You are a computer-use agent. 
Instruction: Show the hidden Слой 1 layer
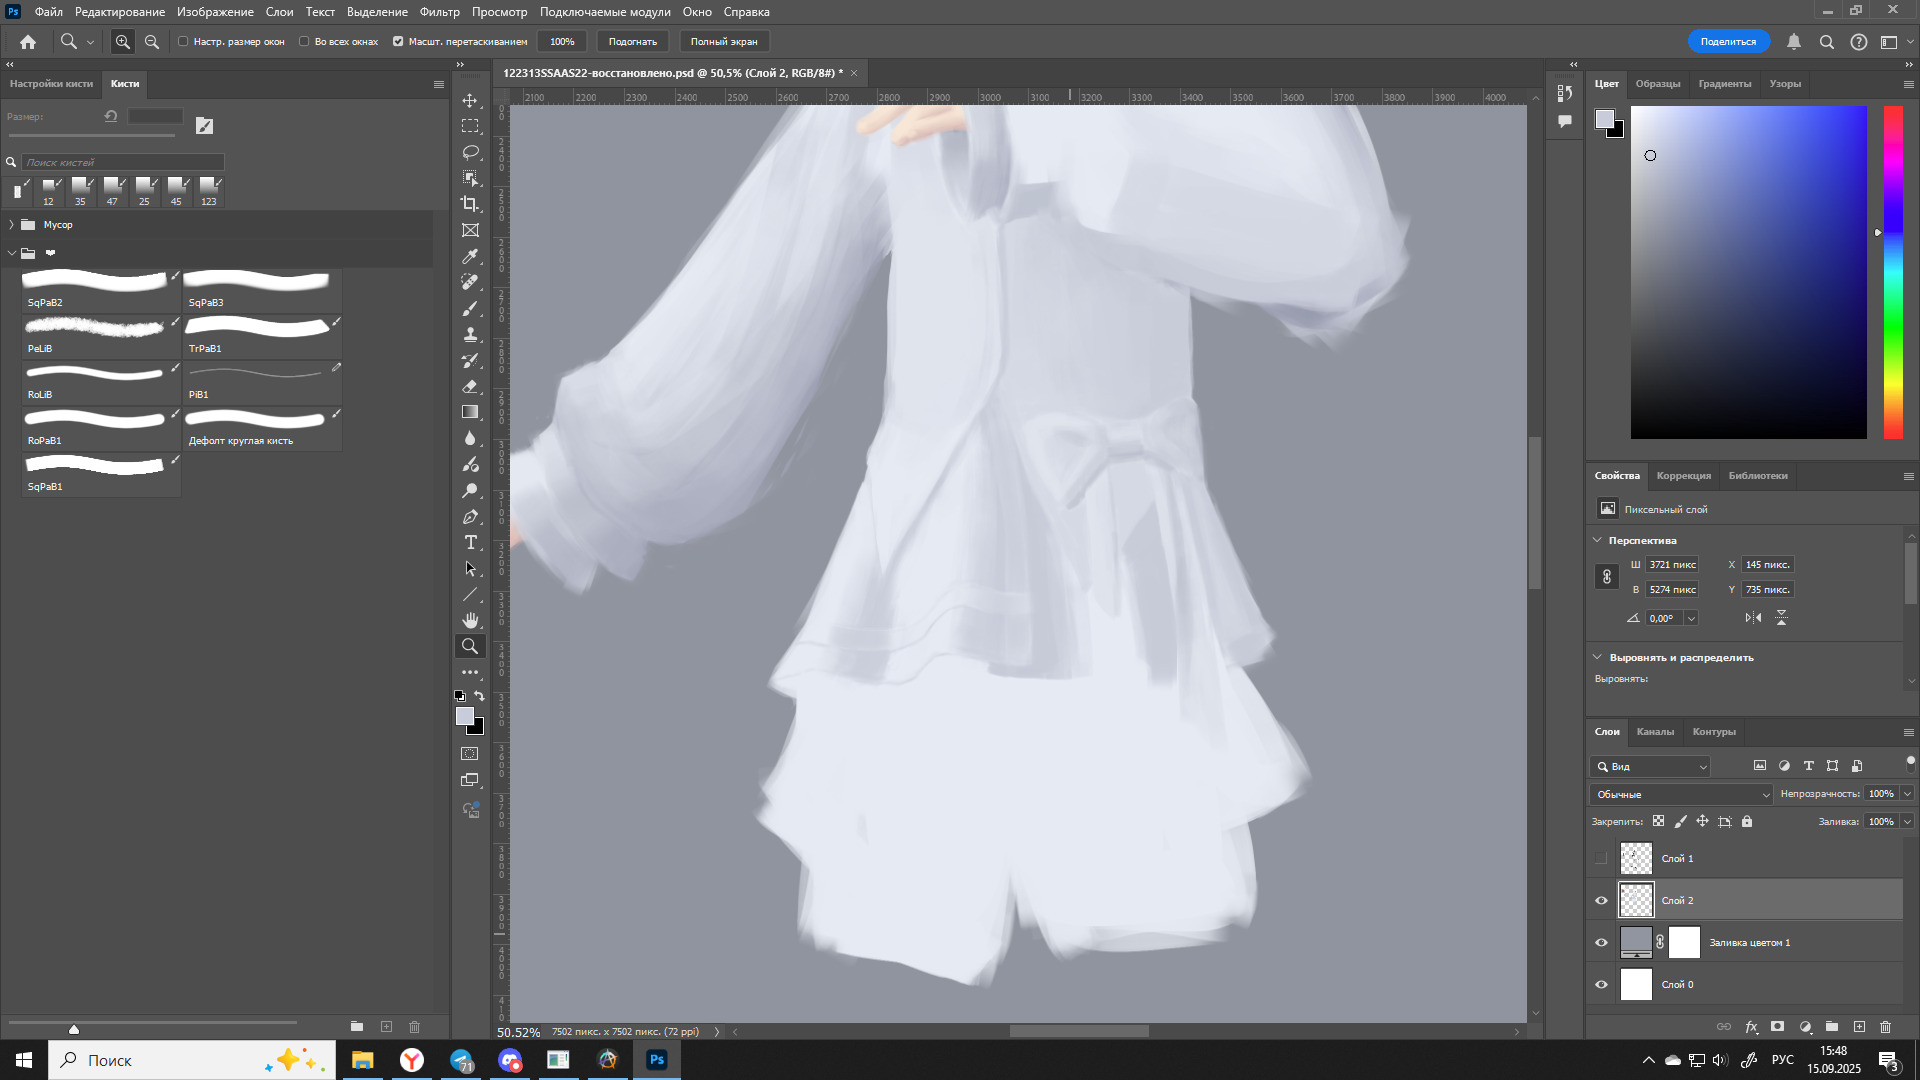[x=1601, y=859]
